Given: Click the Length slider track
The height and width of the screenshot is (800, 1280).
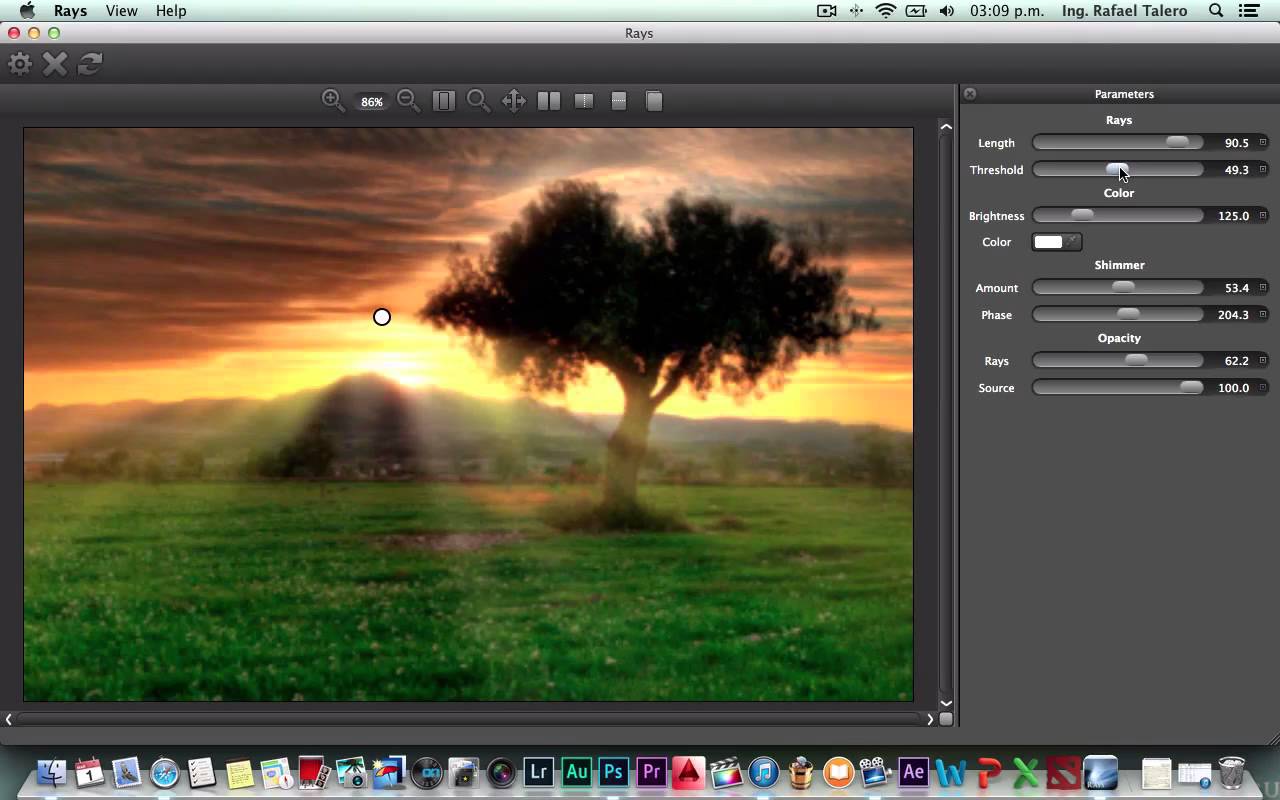Looking at the screenshot, I should [1118, 143].
